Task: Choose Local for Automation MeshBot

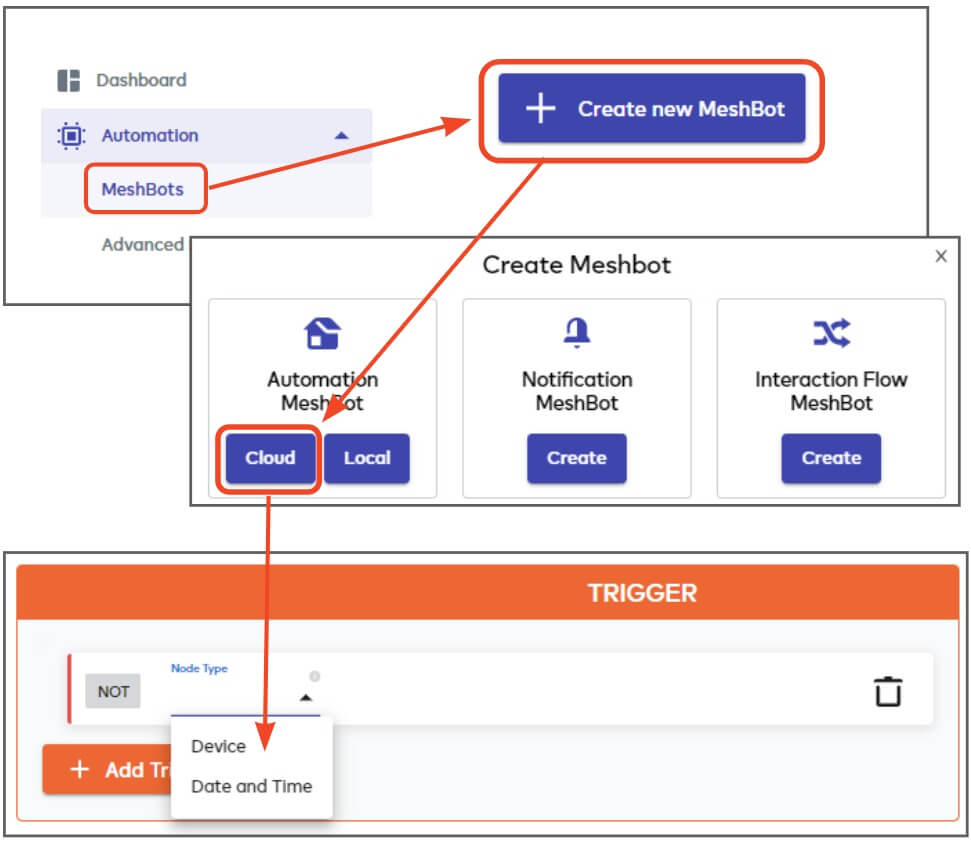Action: click(367, 458)
